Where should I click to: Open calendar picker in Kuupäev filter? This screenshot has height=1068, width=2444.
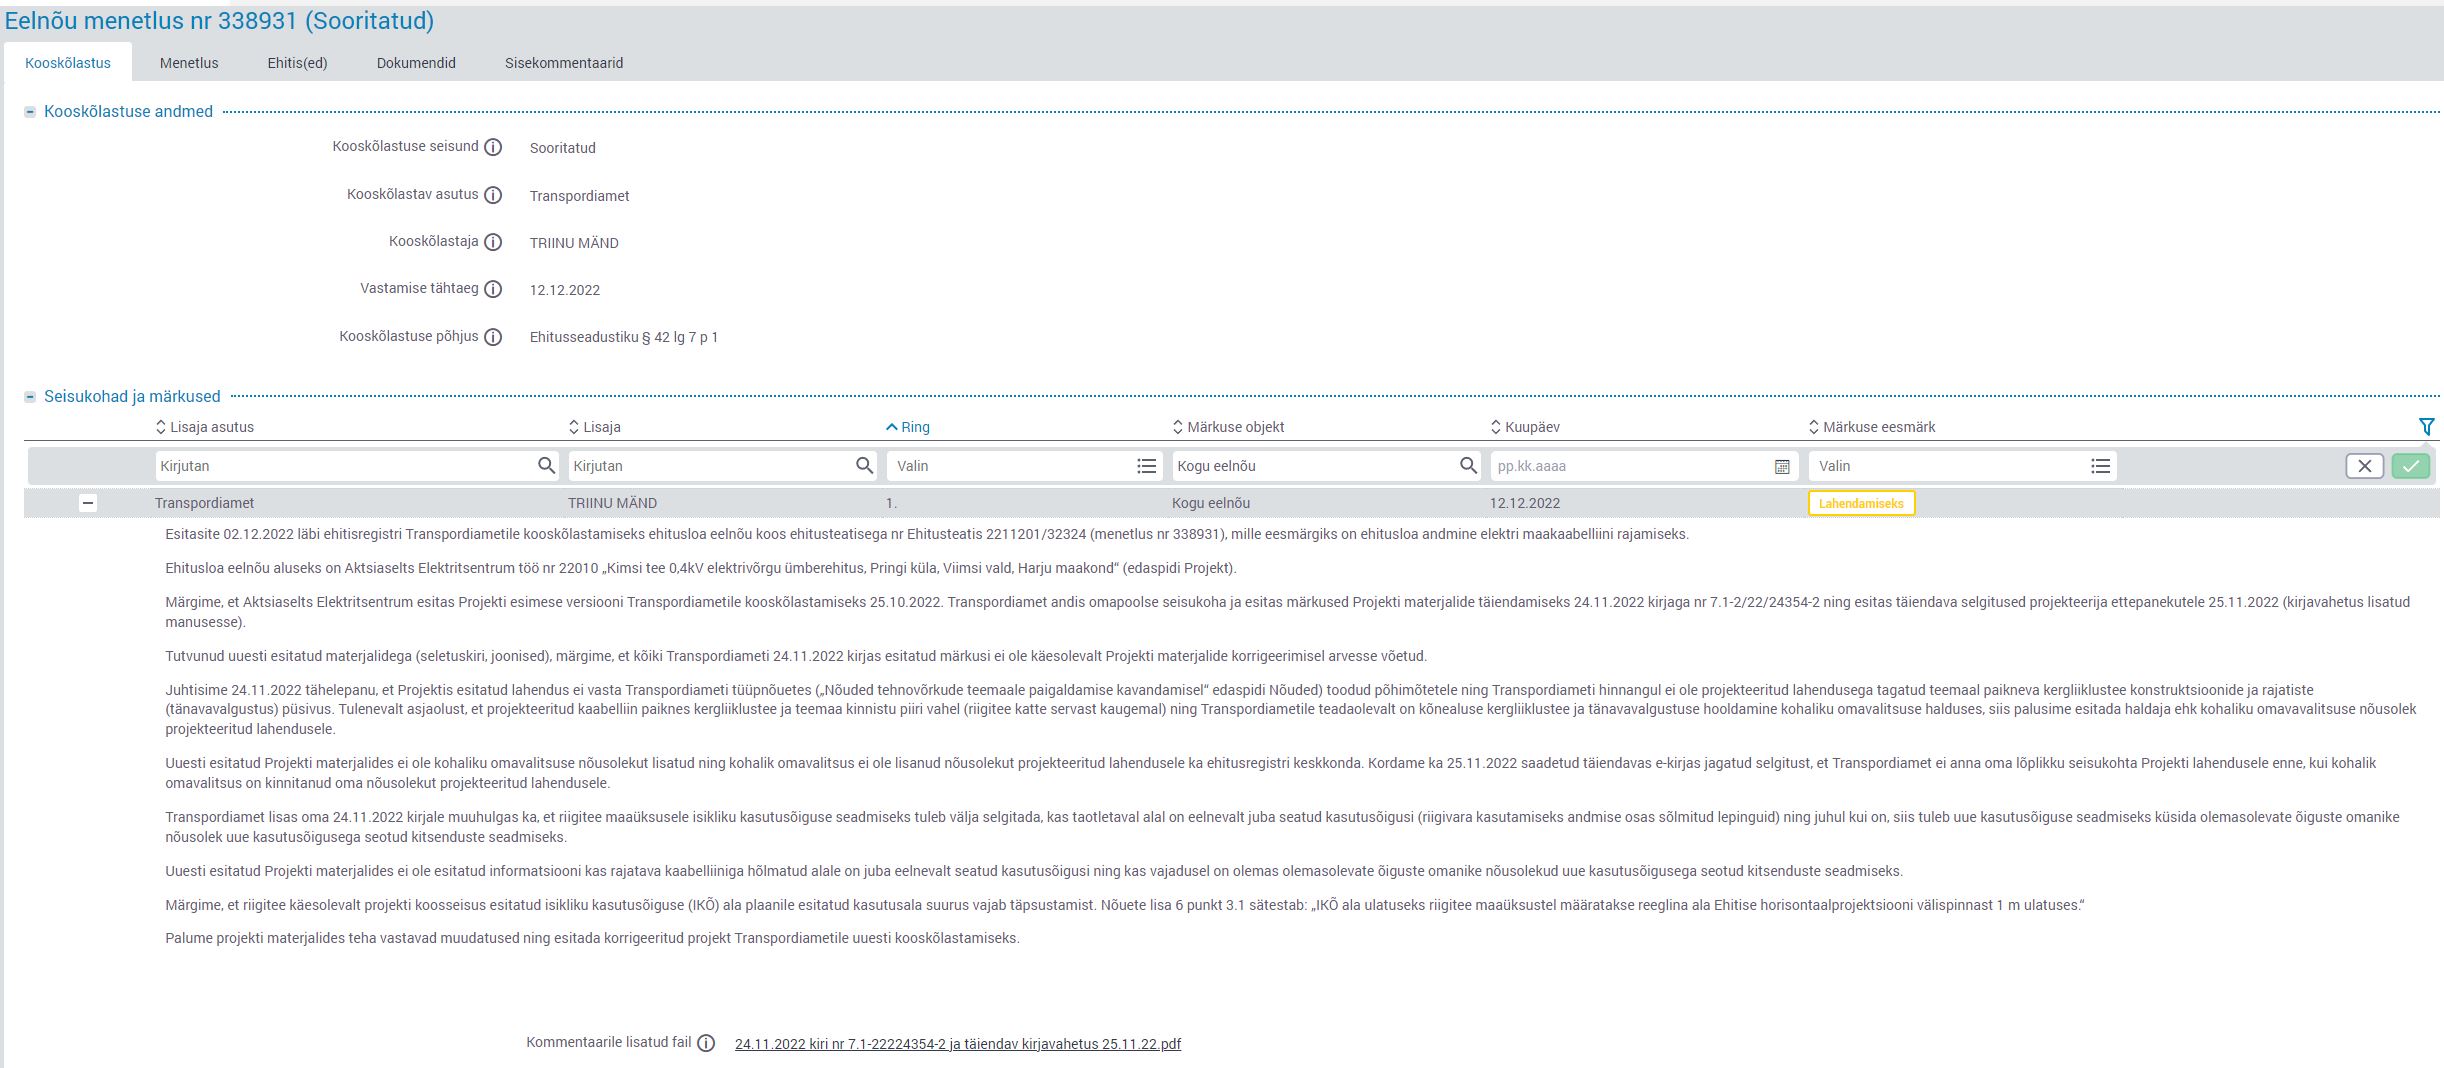pos(1781,466)
